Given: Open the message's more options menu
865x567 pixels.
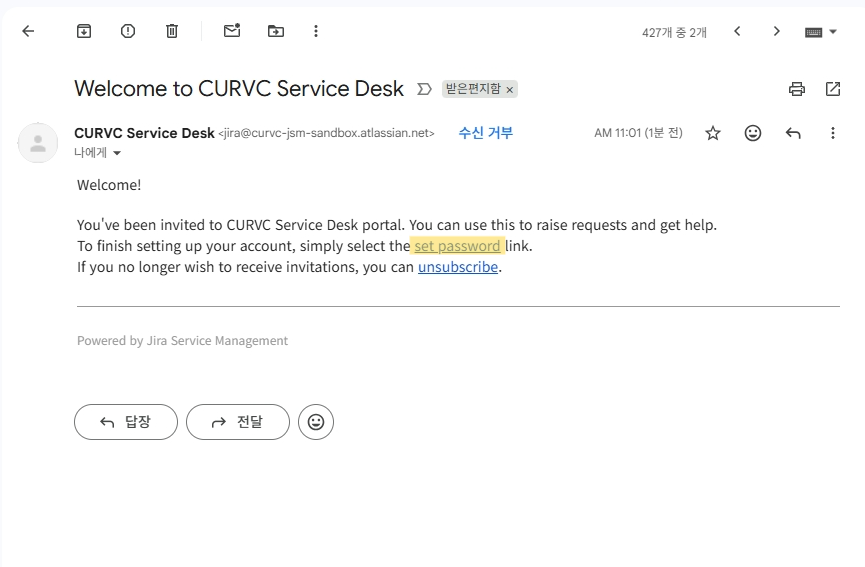Looking at the screenshot, I should 833,133.
